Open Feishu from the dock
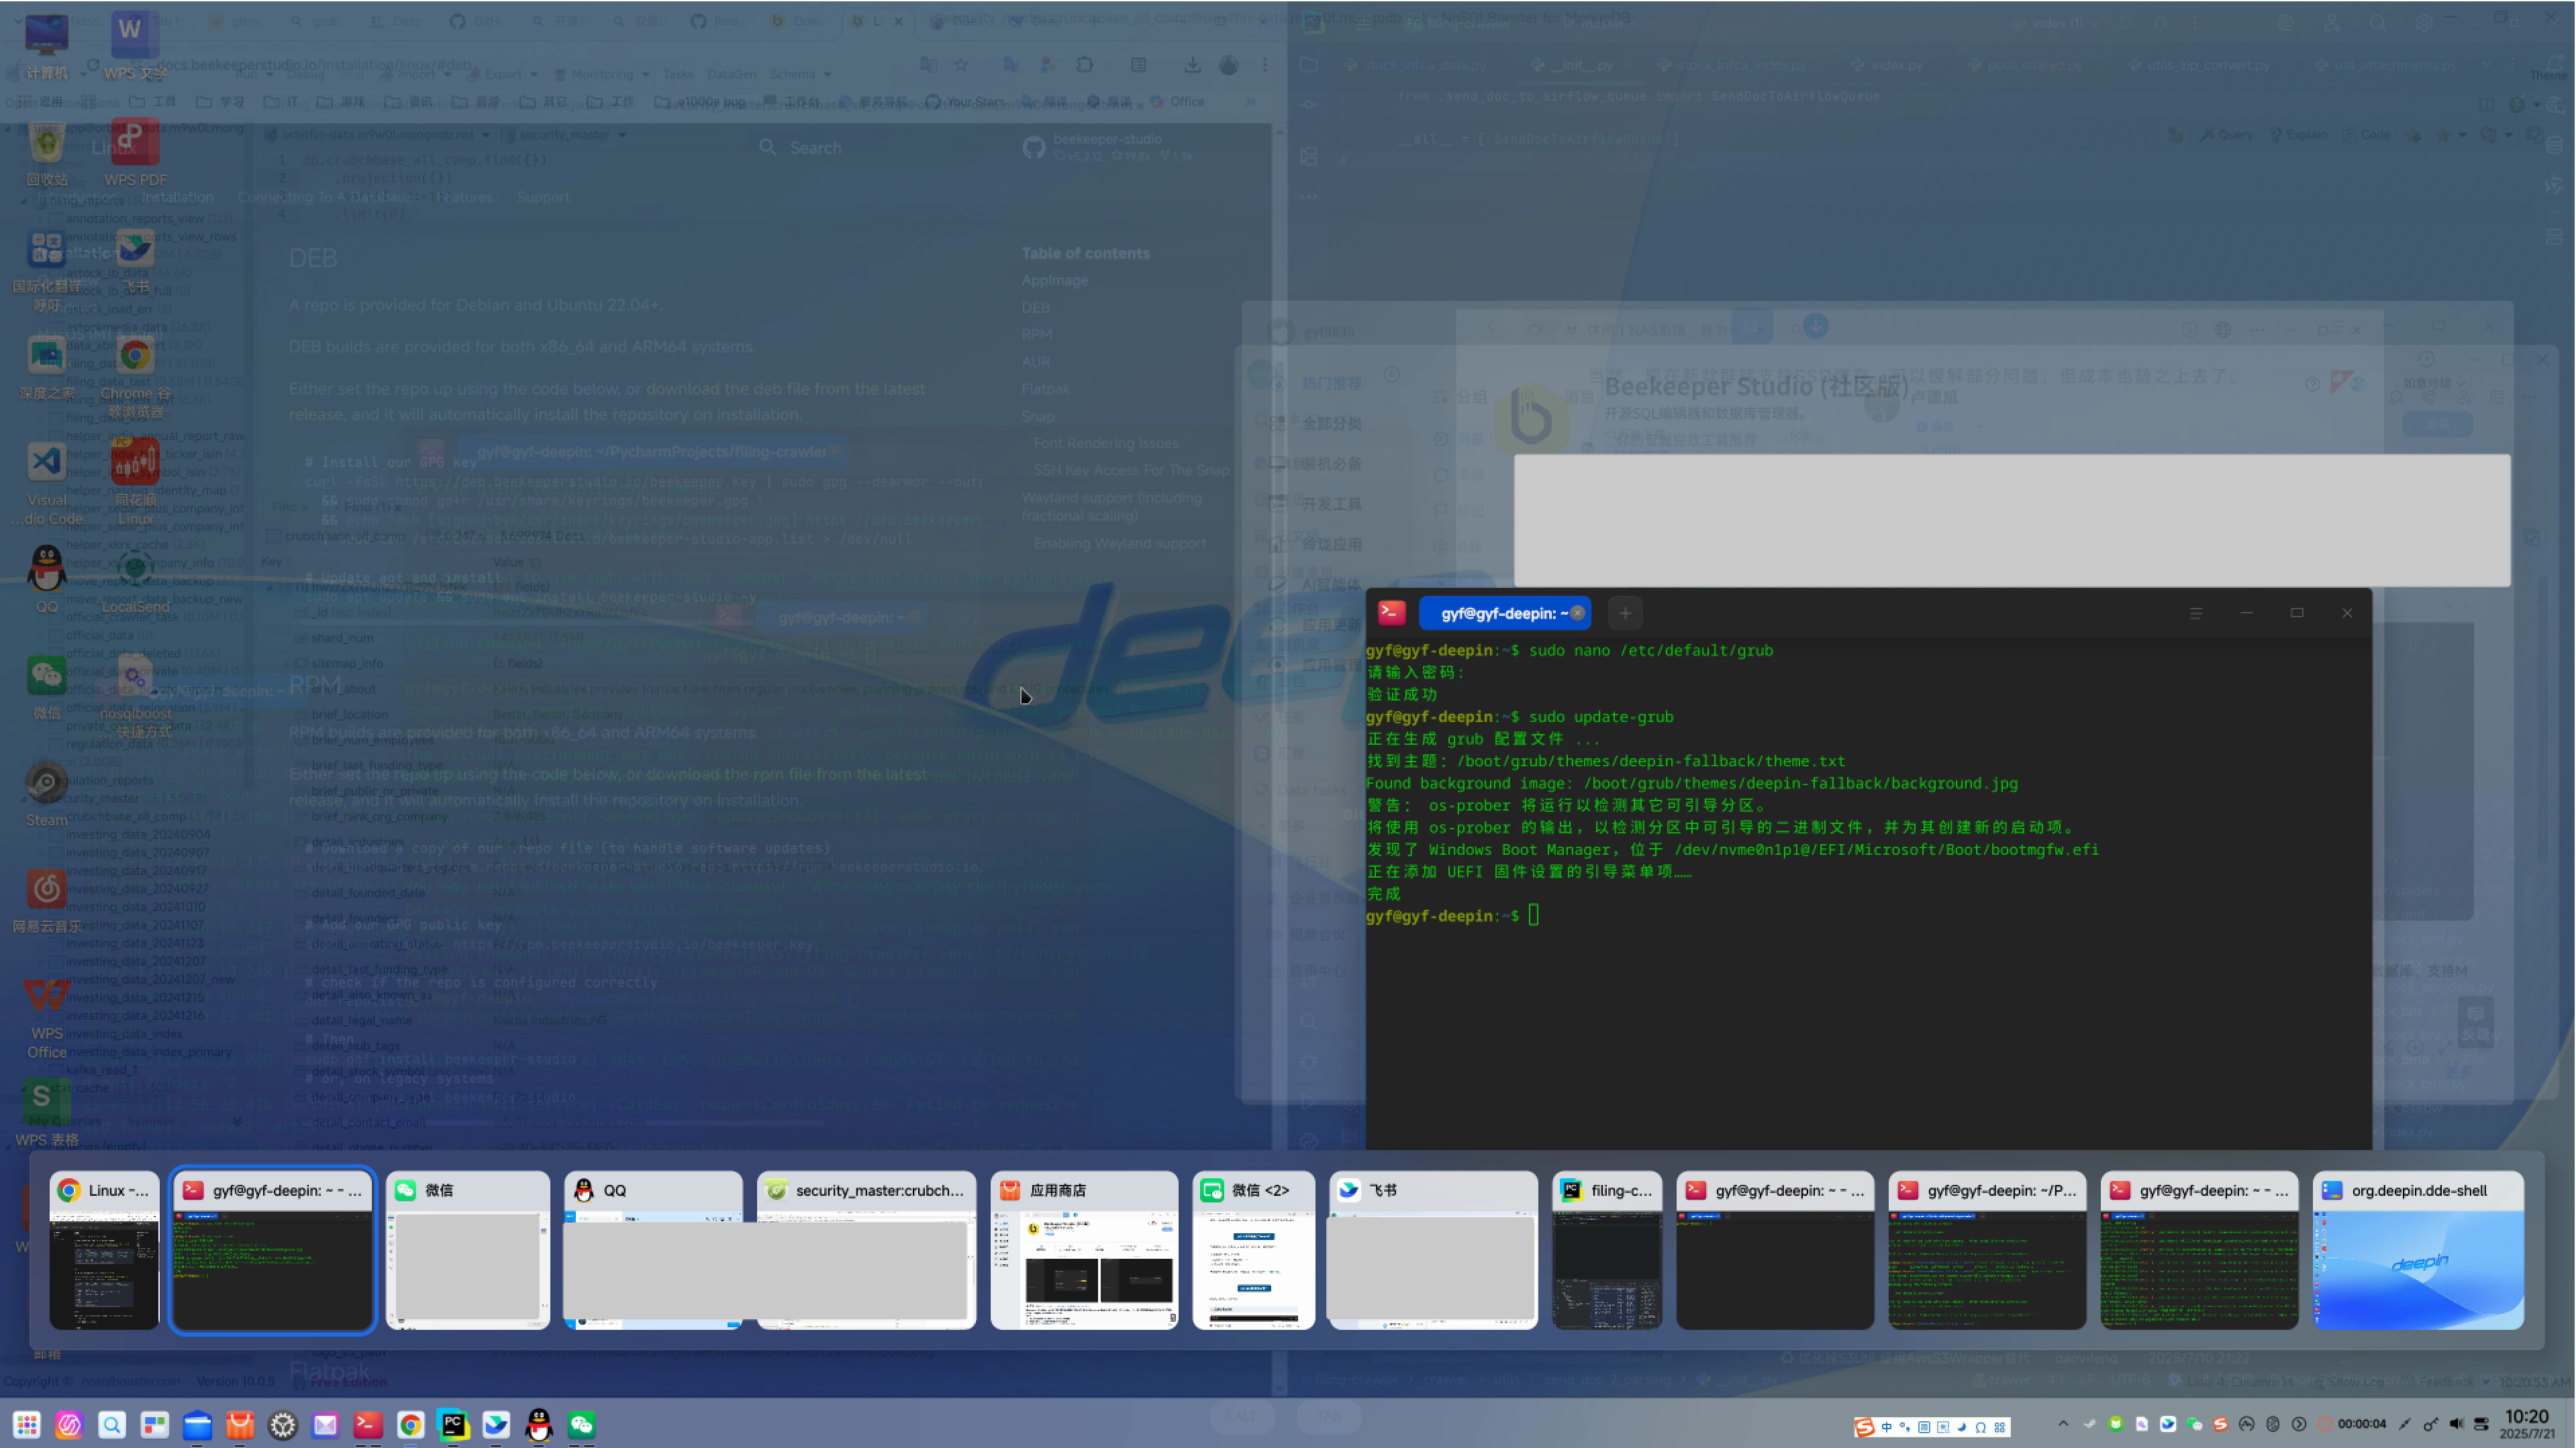 (x=496, y=1424)
